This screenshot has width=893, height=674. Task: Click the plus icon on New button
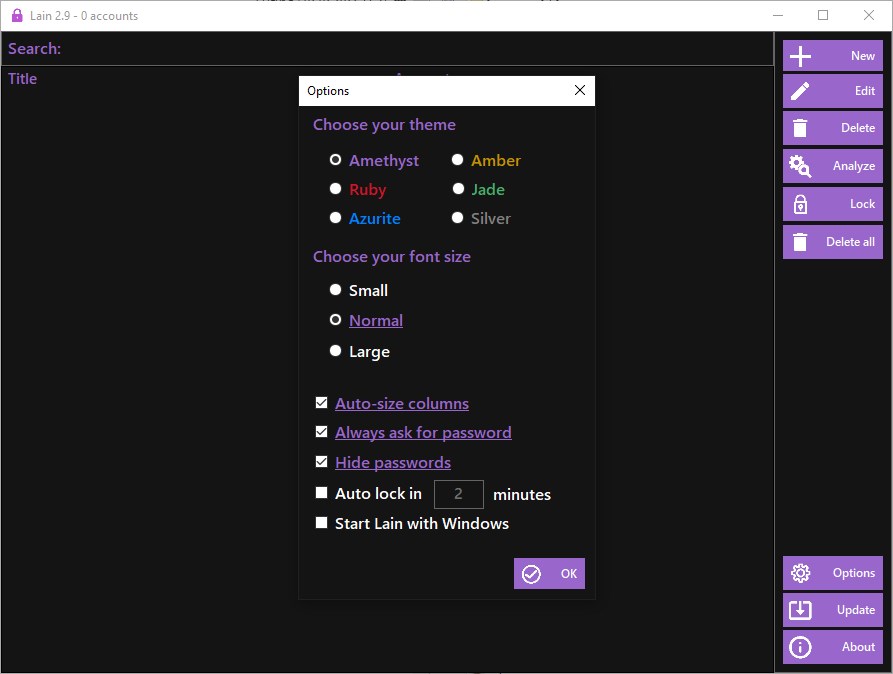(x=800, y=56)
